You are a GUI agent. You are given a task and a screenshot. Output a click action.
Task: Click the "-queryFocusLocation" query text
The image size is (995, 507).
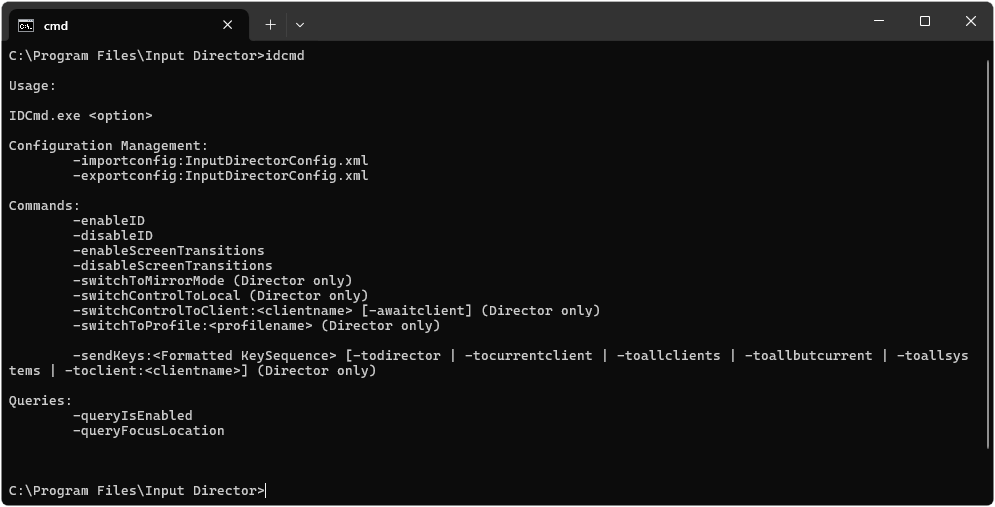[x=149, y=430]
